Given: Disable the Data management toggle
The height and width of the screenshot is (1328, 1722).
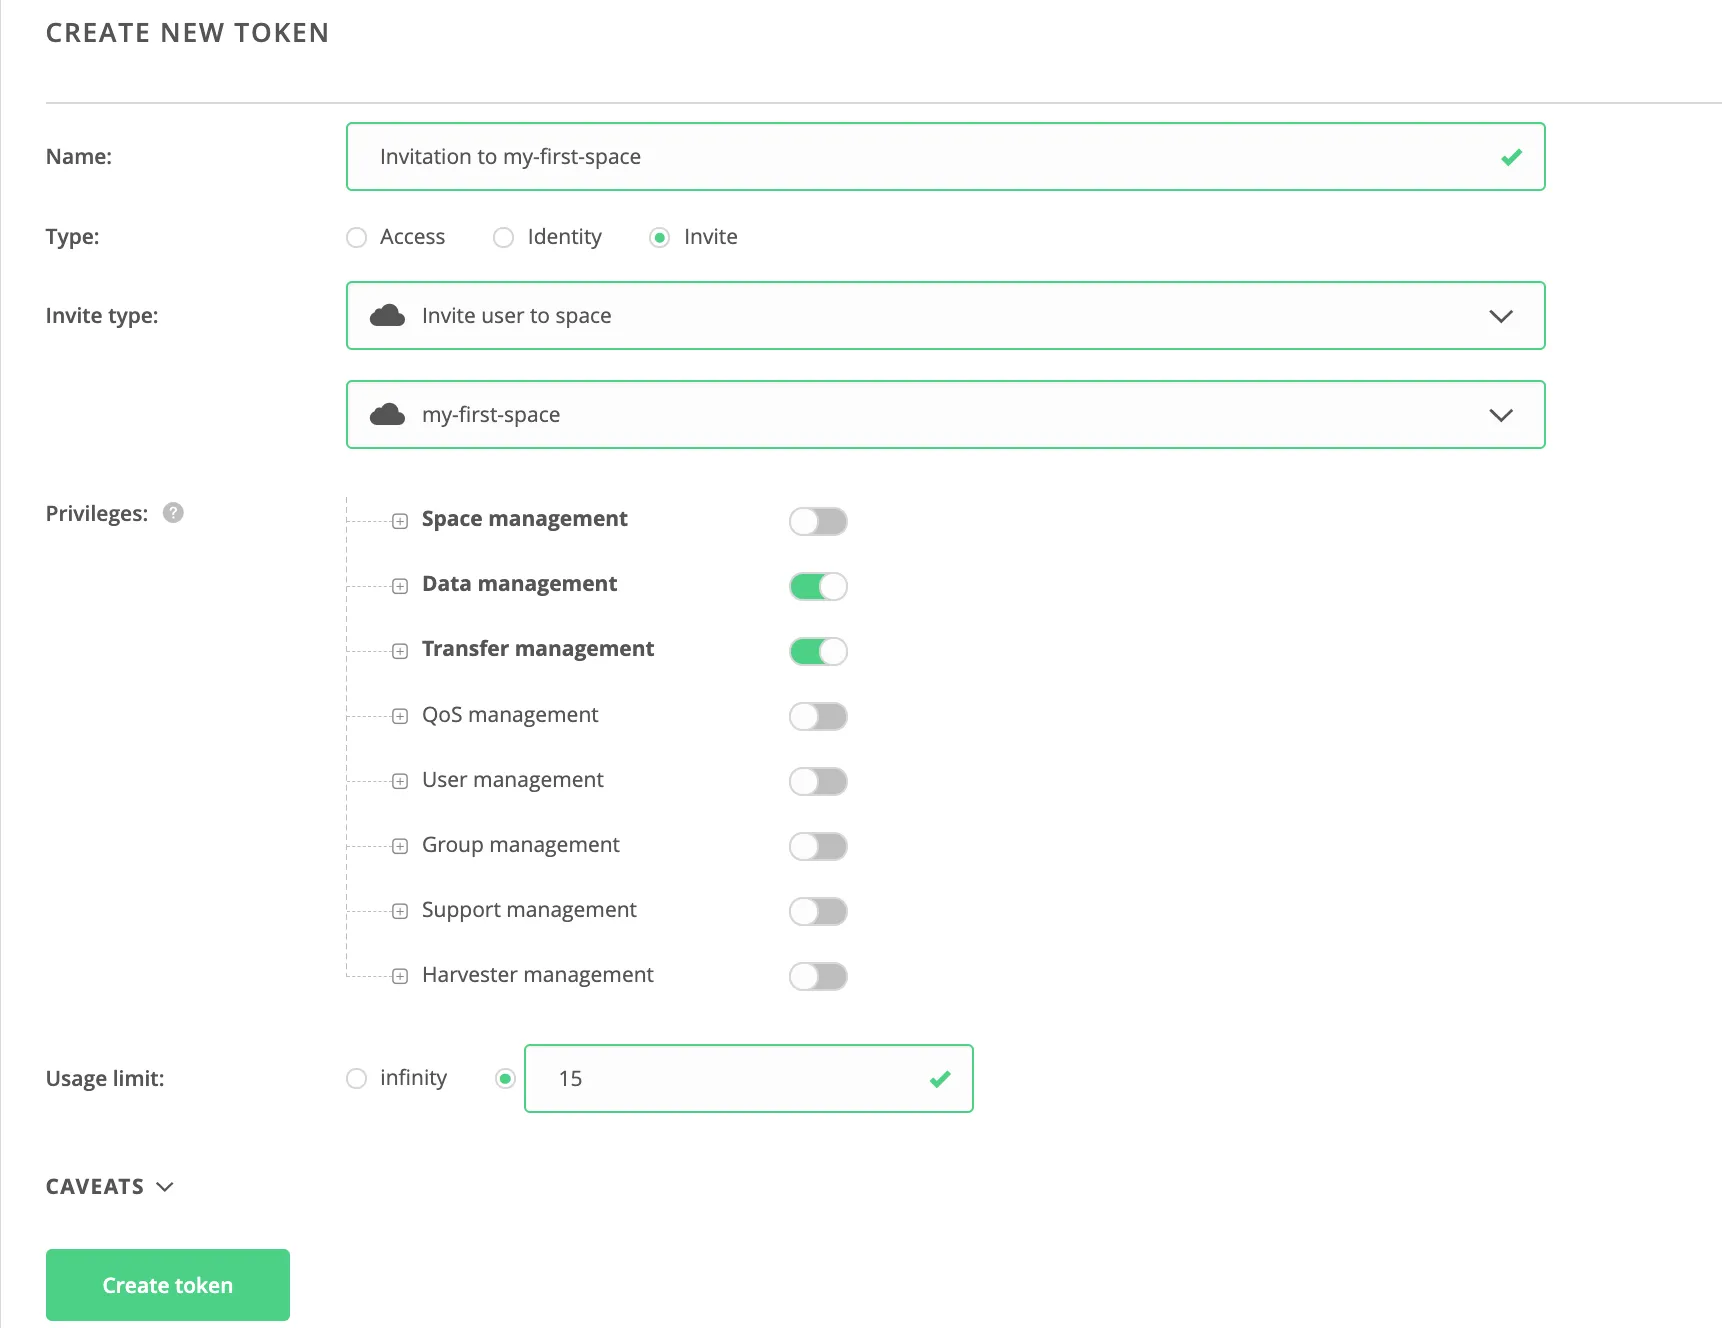Looking at the screenshot, I should [x=818, y=586].
